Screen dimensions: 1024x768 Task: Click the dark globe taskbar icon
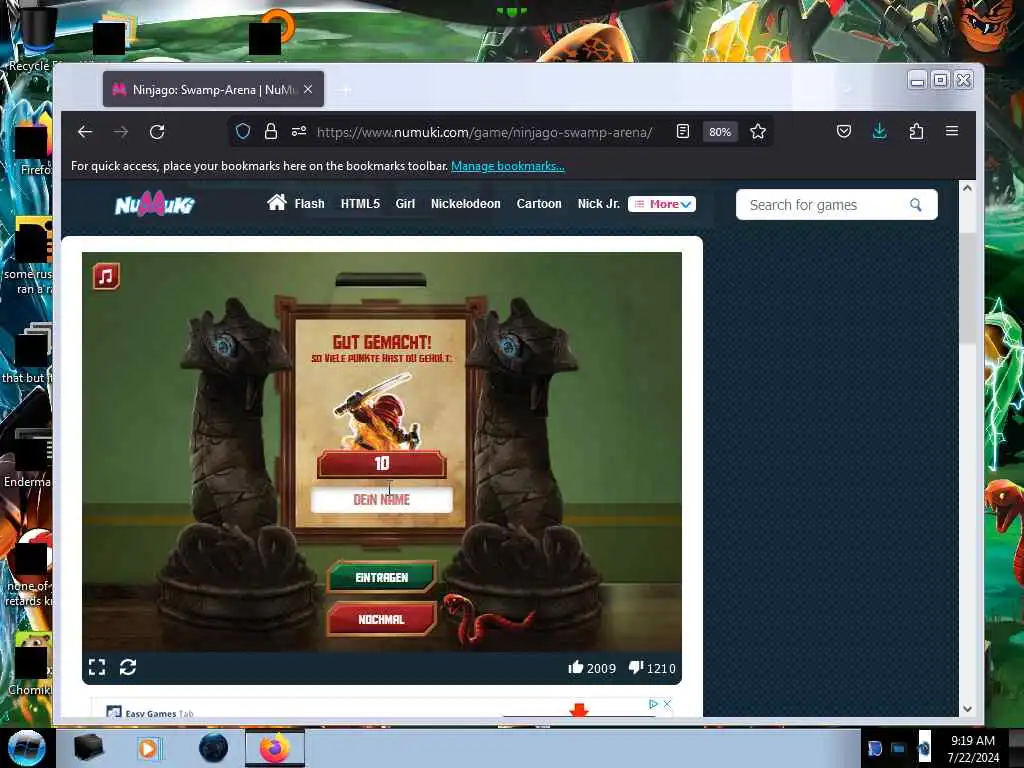pos(214,748)
